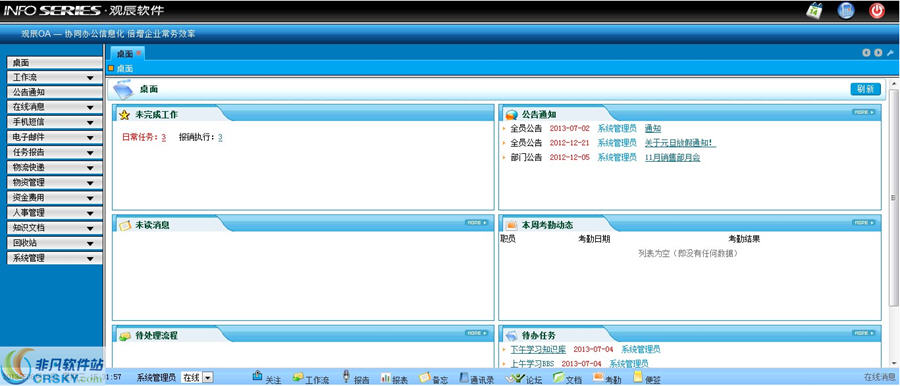This screenshot has height=386, width=900.
Task: Close the 桌面 tab
Action: [x=138, y=53]
